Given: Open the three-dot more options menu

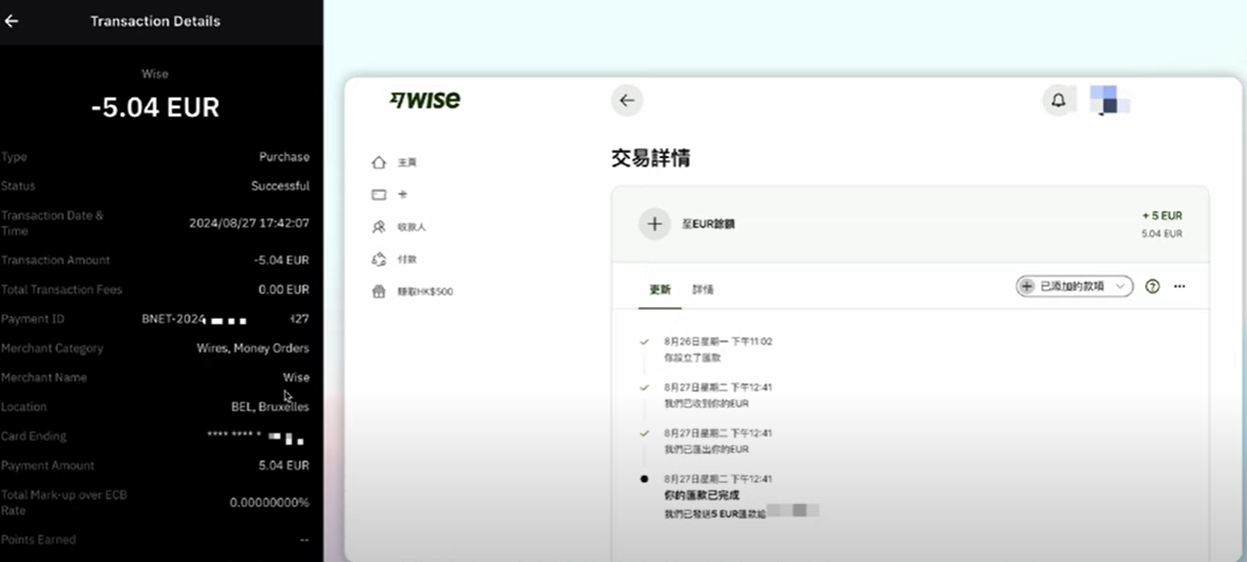Looking at the screenshot, I should pyautogui.click(x=1179, y=286).
